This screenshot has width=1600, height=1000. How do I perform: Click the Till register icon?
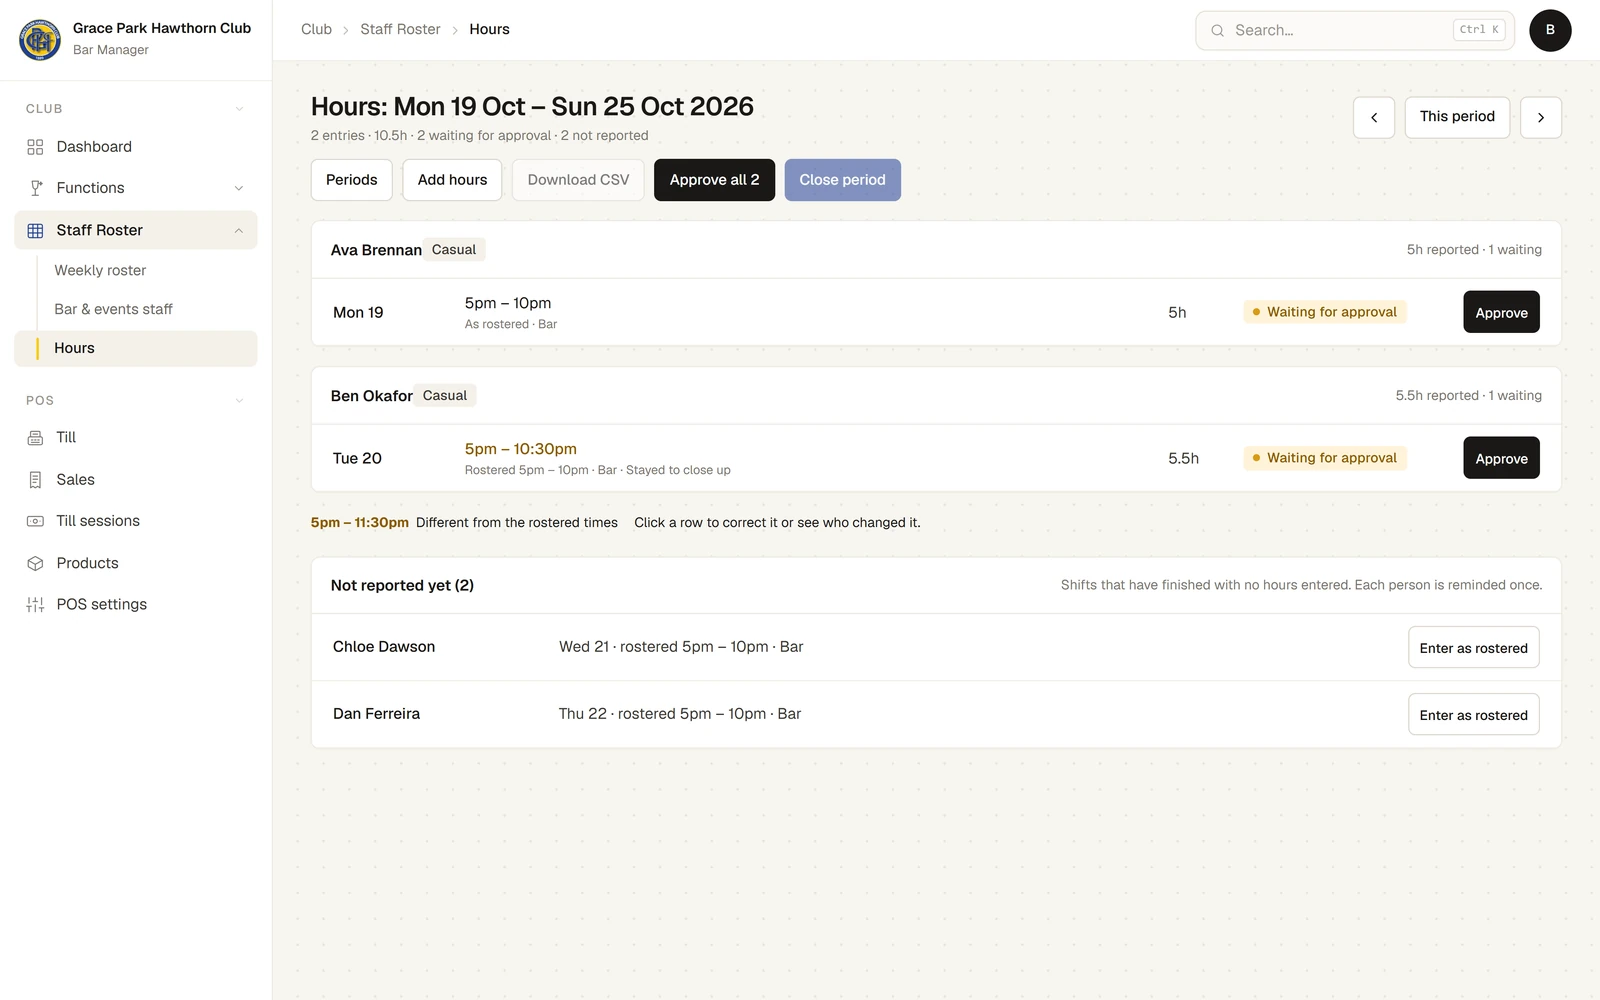[35, 438]
